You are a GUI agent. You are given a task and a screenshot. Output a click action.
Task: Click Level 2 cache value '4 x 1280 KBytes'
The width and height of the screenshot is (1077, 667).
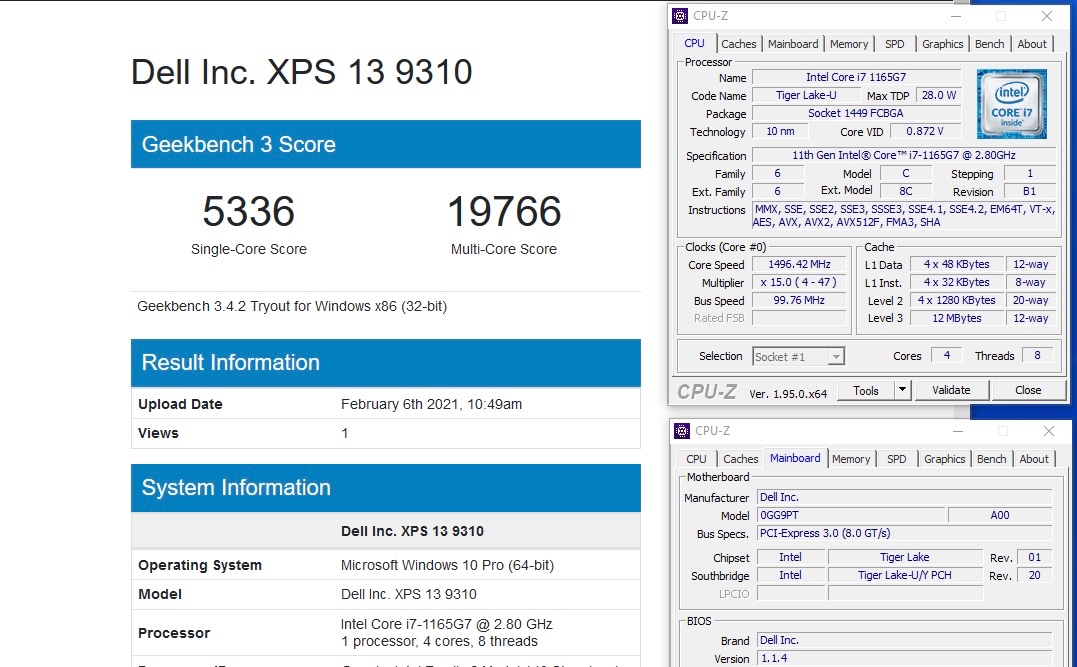(x=957, y=300)
